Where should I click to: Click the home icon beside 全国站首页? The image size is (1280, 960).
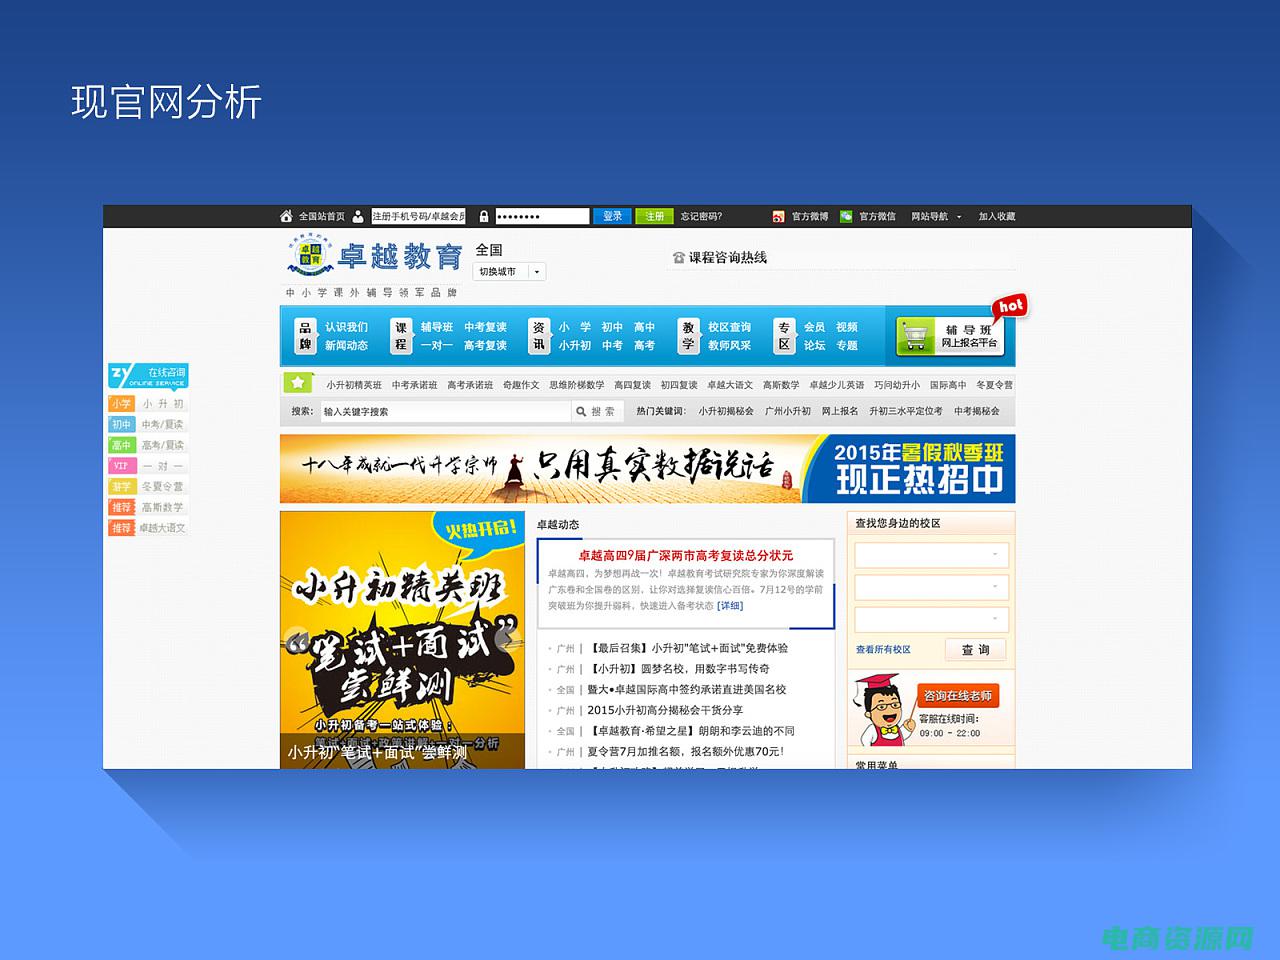pos(286,216)
